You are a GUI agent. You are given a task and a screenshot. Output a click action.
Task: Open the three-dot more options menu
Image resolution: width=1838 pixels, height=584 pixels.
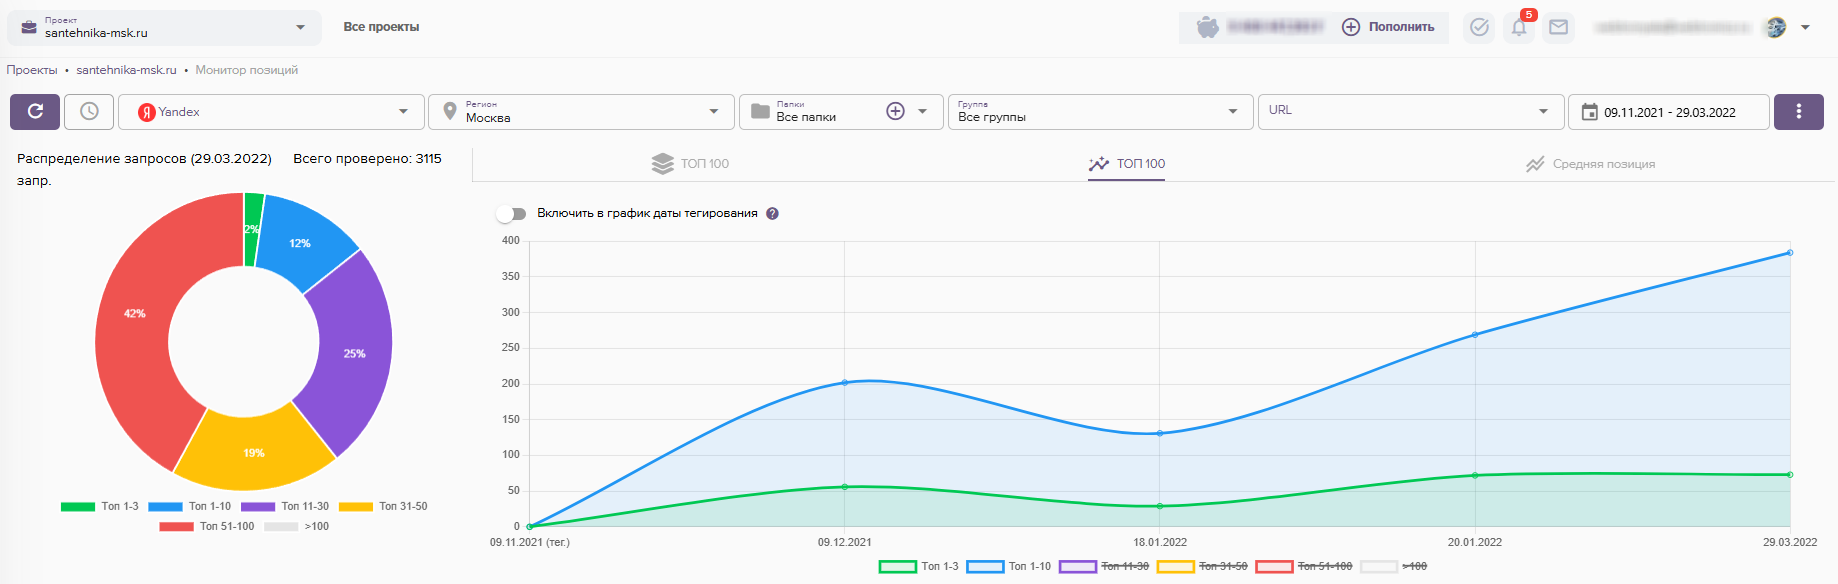1798,112
